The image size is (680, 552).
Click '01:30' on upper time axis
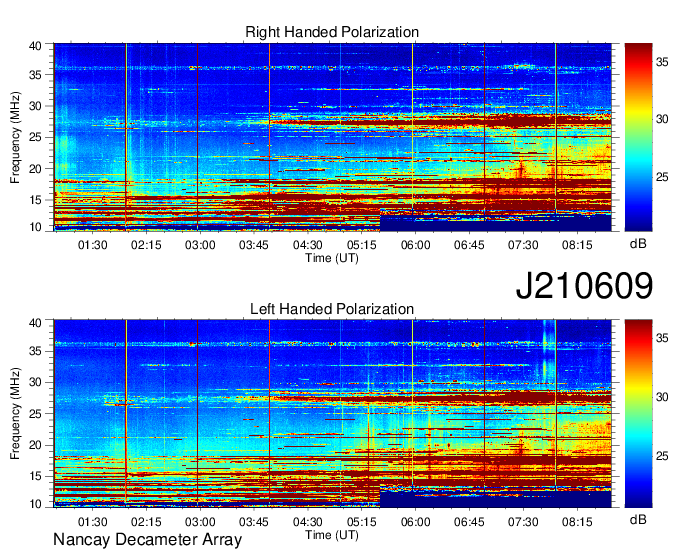[92, 245]
